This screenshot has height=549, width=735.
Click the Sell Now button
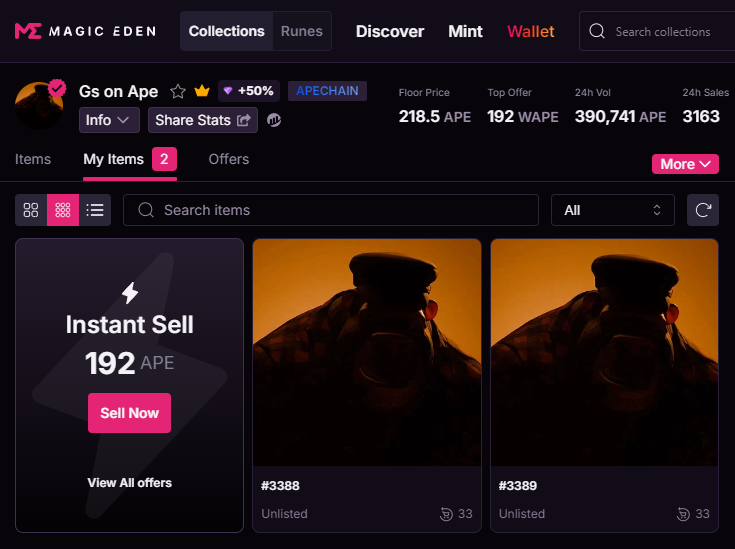coord(129,413)
